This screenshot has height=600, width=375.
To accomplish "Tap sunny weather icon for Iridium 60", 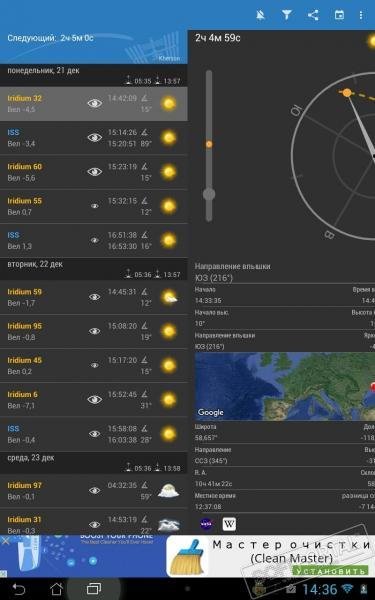I will [x=169, y=172].
